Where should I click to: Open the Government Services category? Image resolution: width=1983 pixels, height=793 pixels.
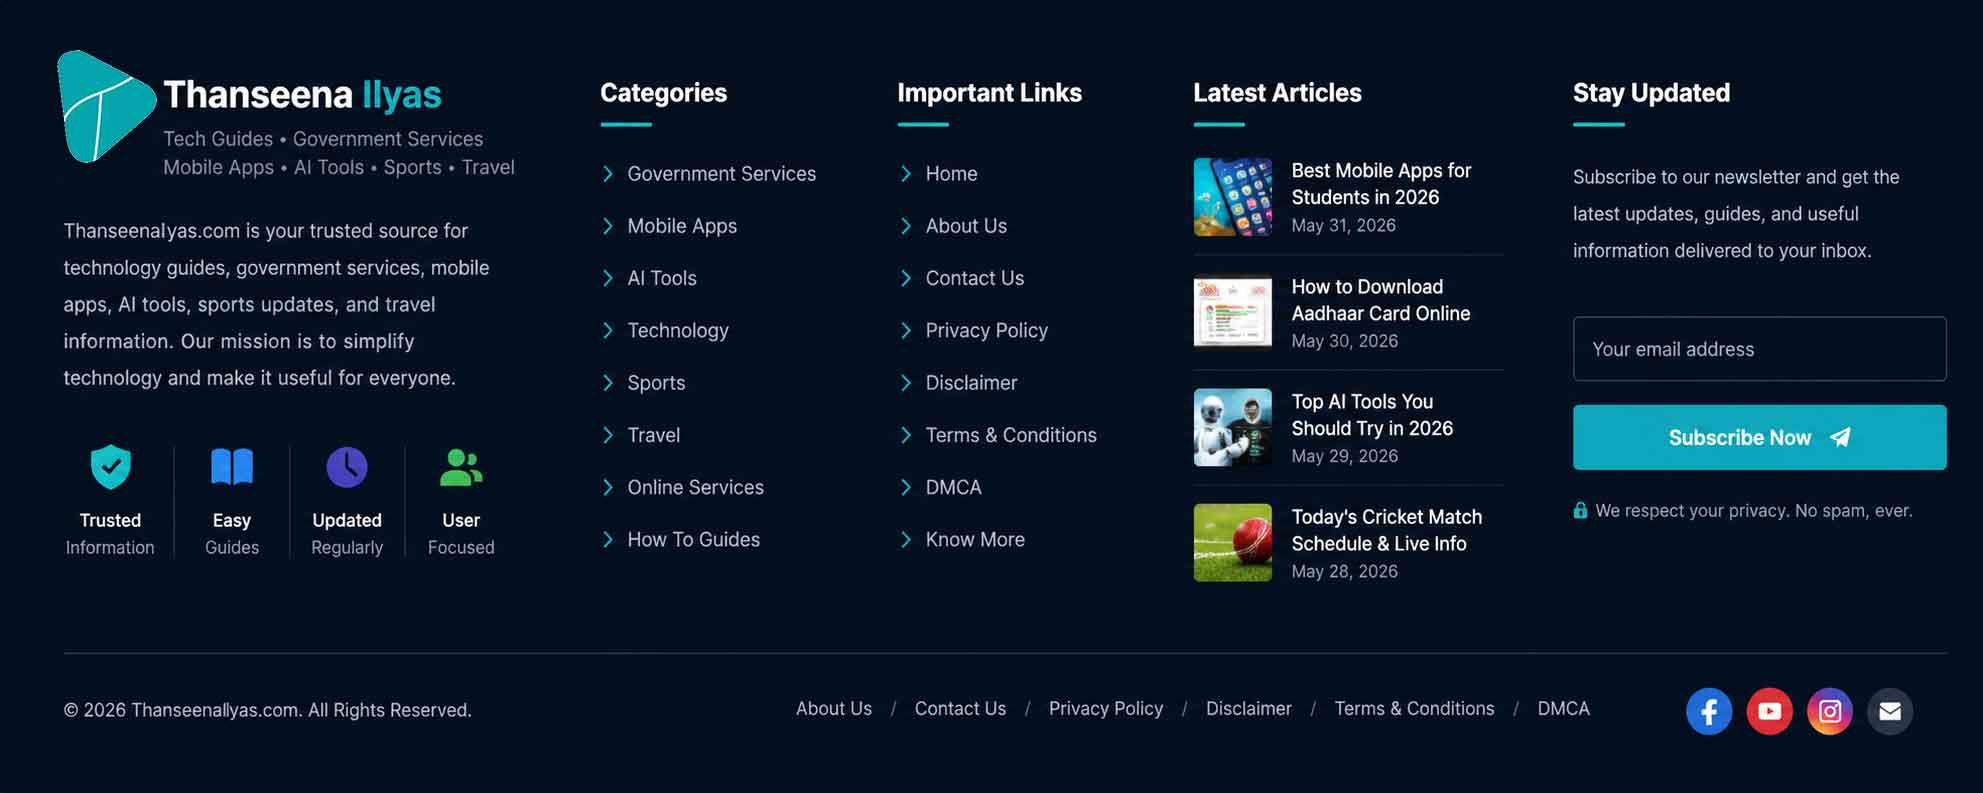(x=721, y=174)
